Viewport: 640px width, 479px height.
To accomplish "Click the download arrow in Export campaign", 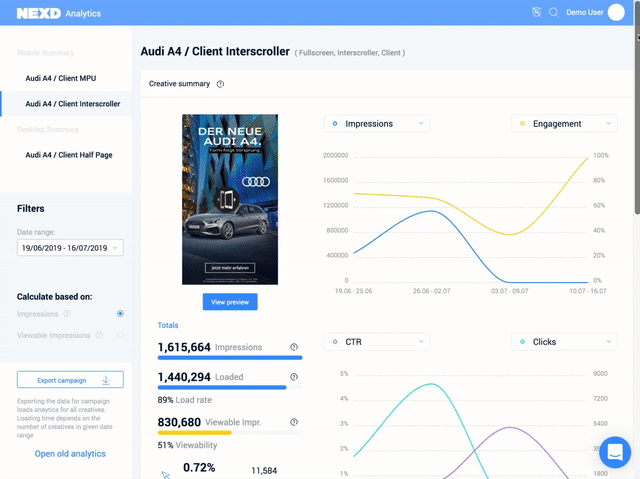I will tap(106, 380).
